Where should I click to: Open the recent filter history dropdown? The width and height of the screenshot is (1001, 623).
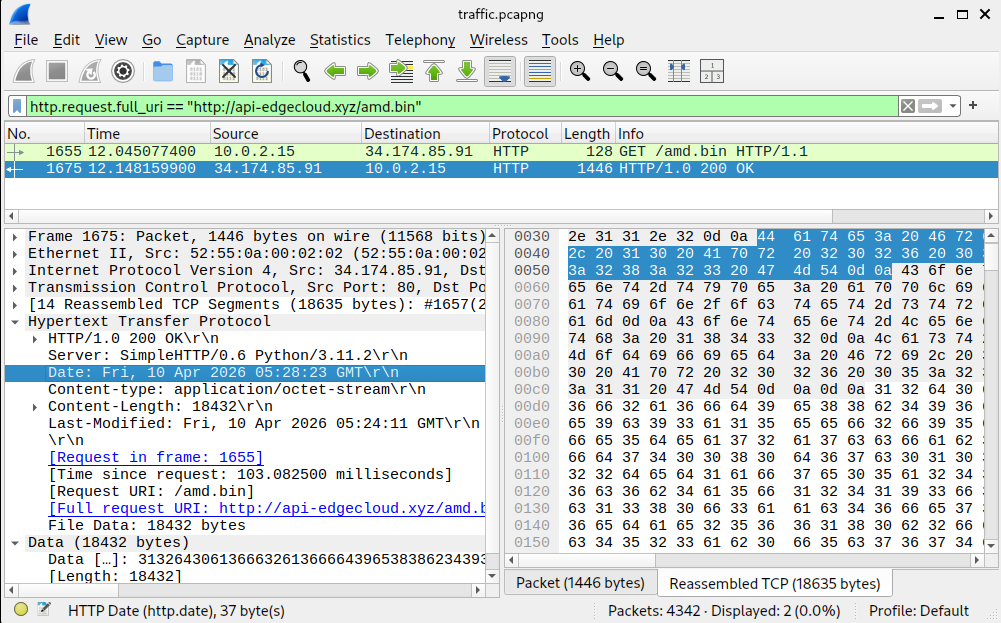pos(954,106)
